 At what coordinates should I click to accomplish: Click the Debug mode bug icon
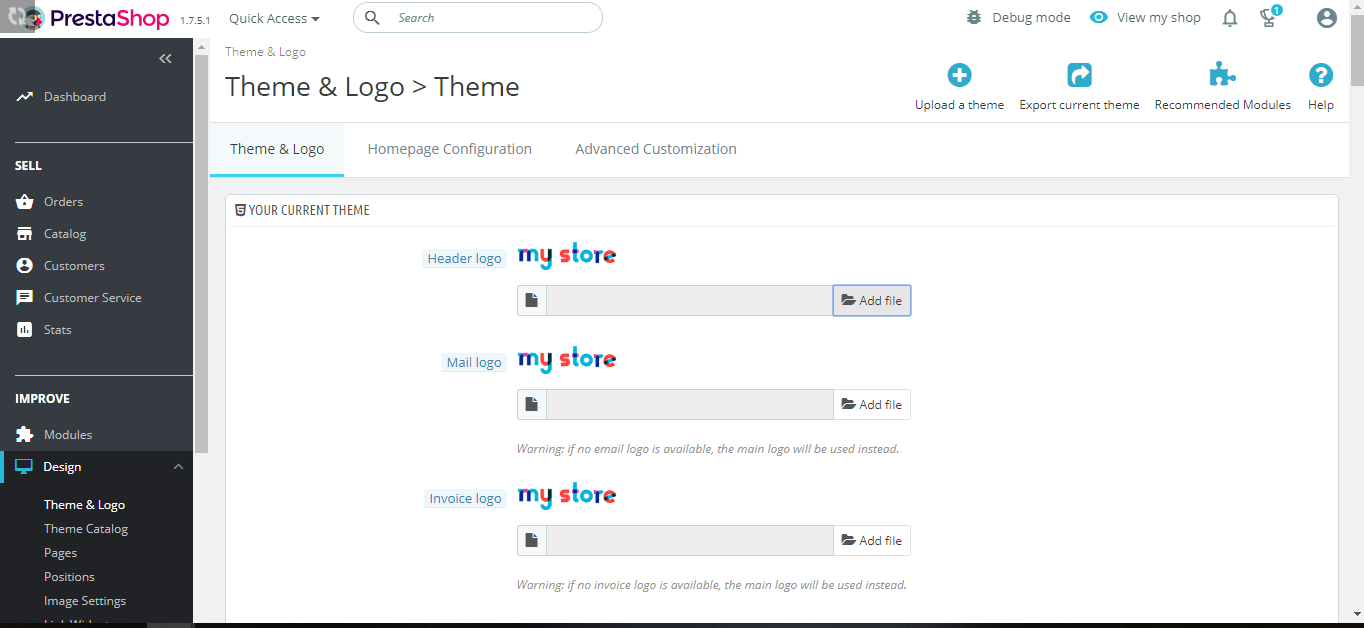coord(974,17)
